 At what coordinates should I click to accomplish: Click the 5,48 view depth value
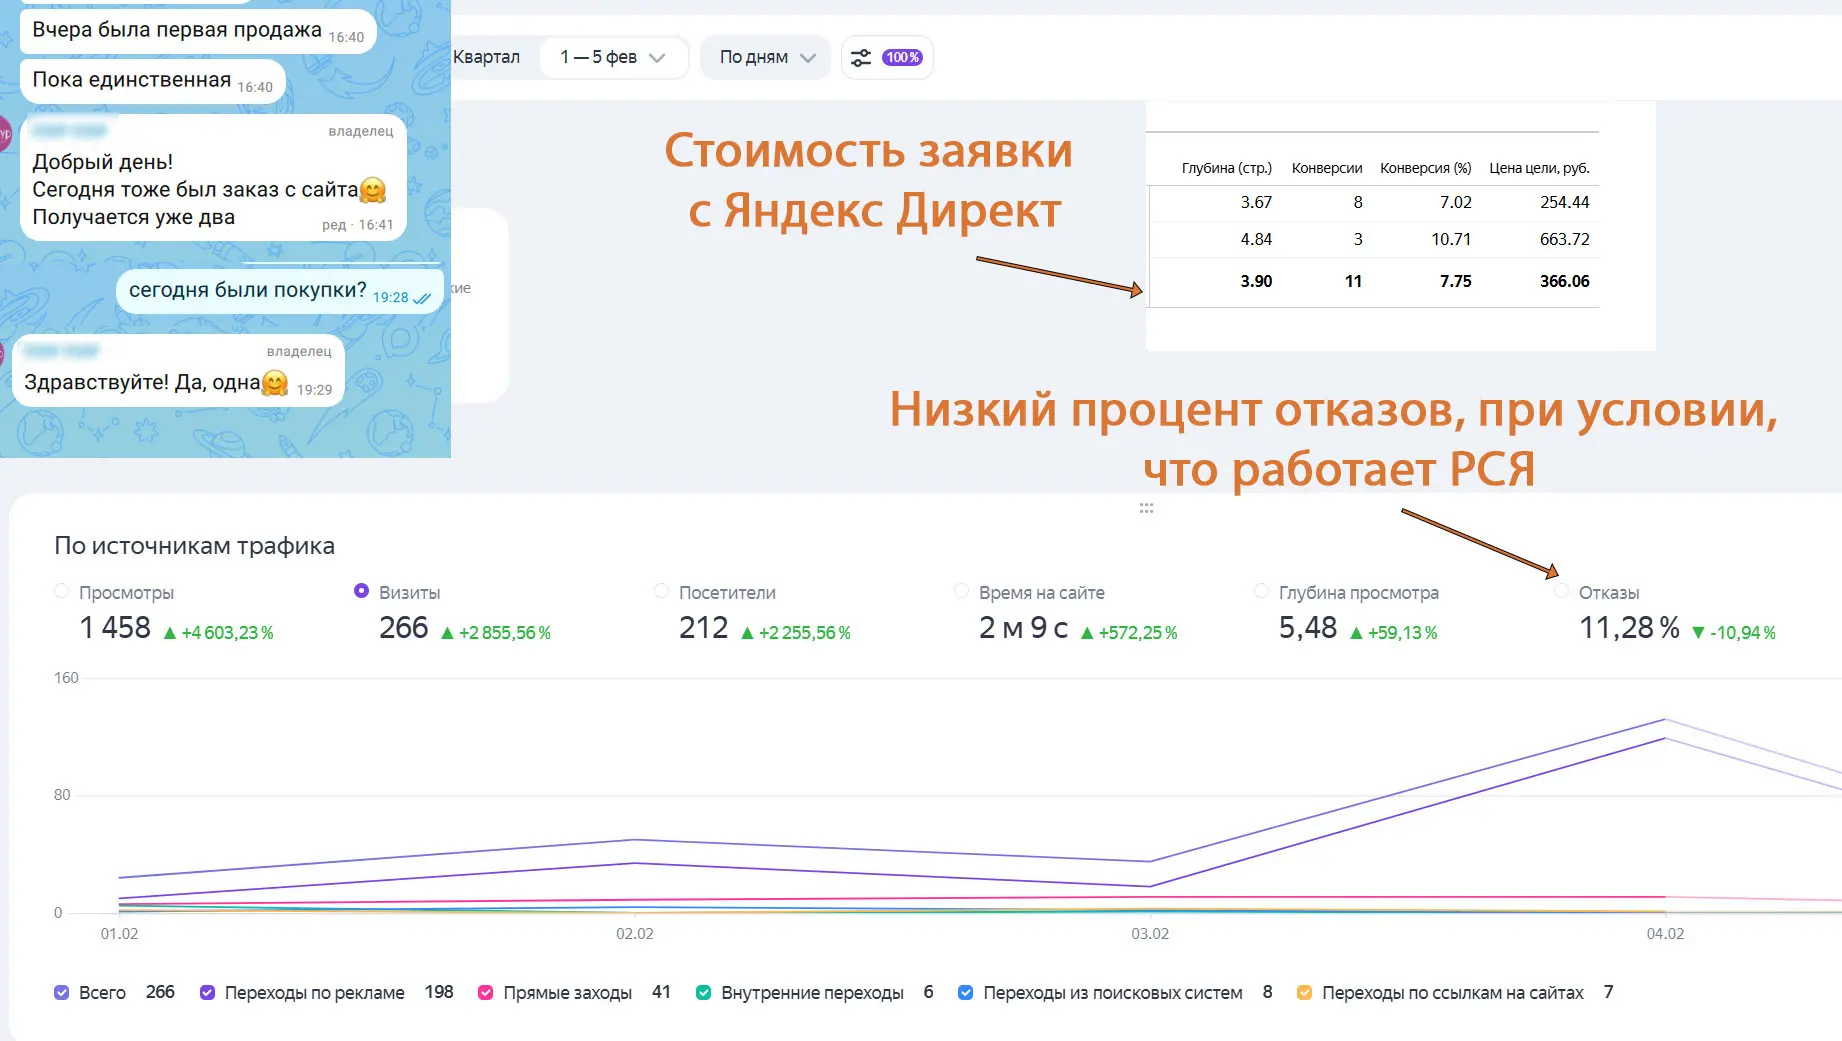pyautogui.click(x=1308, y=628)
